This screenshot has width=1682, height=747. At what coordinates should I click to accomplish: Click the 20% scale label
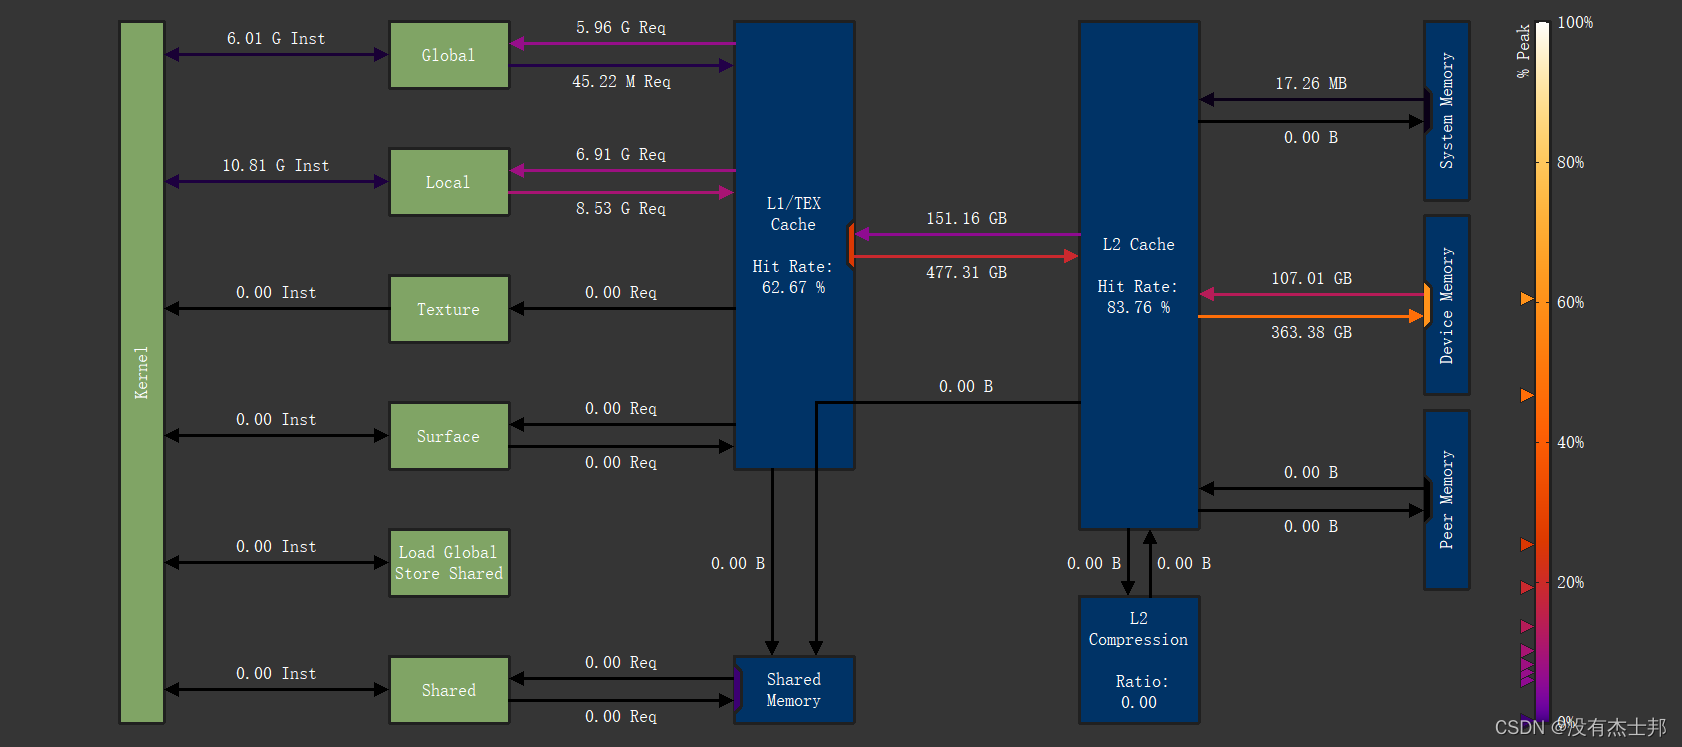click(1570, 582)
